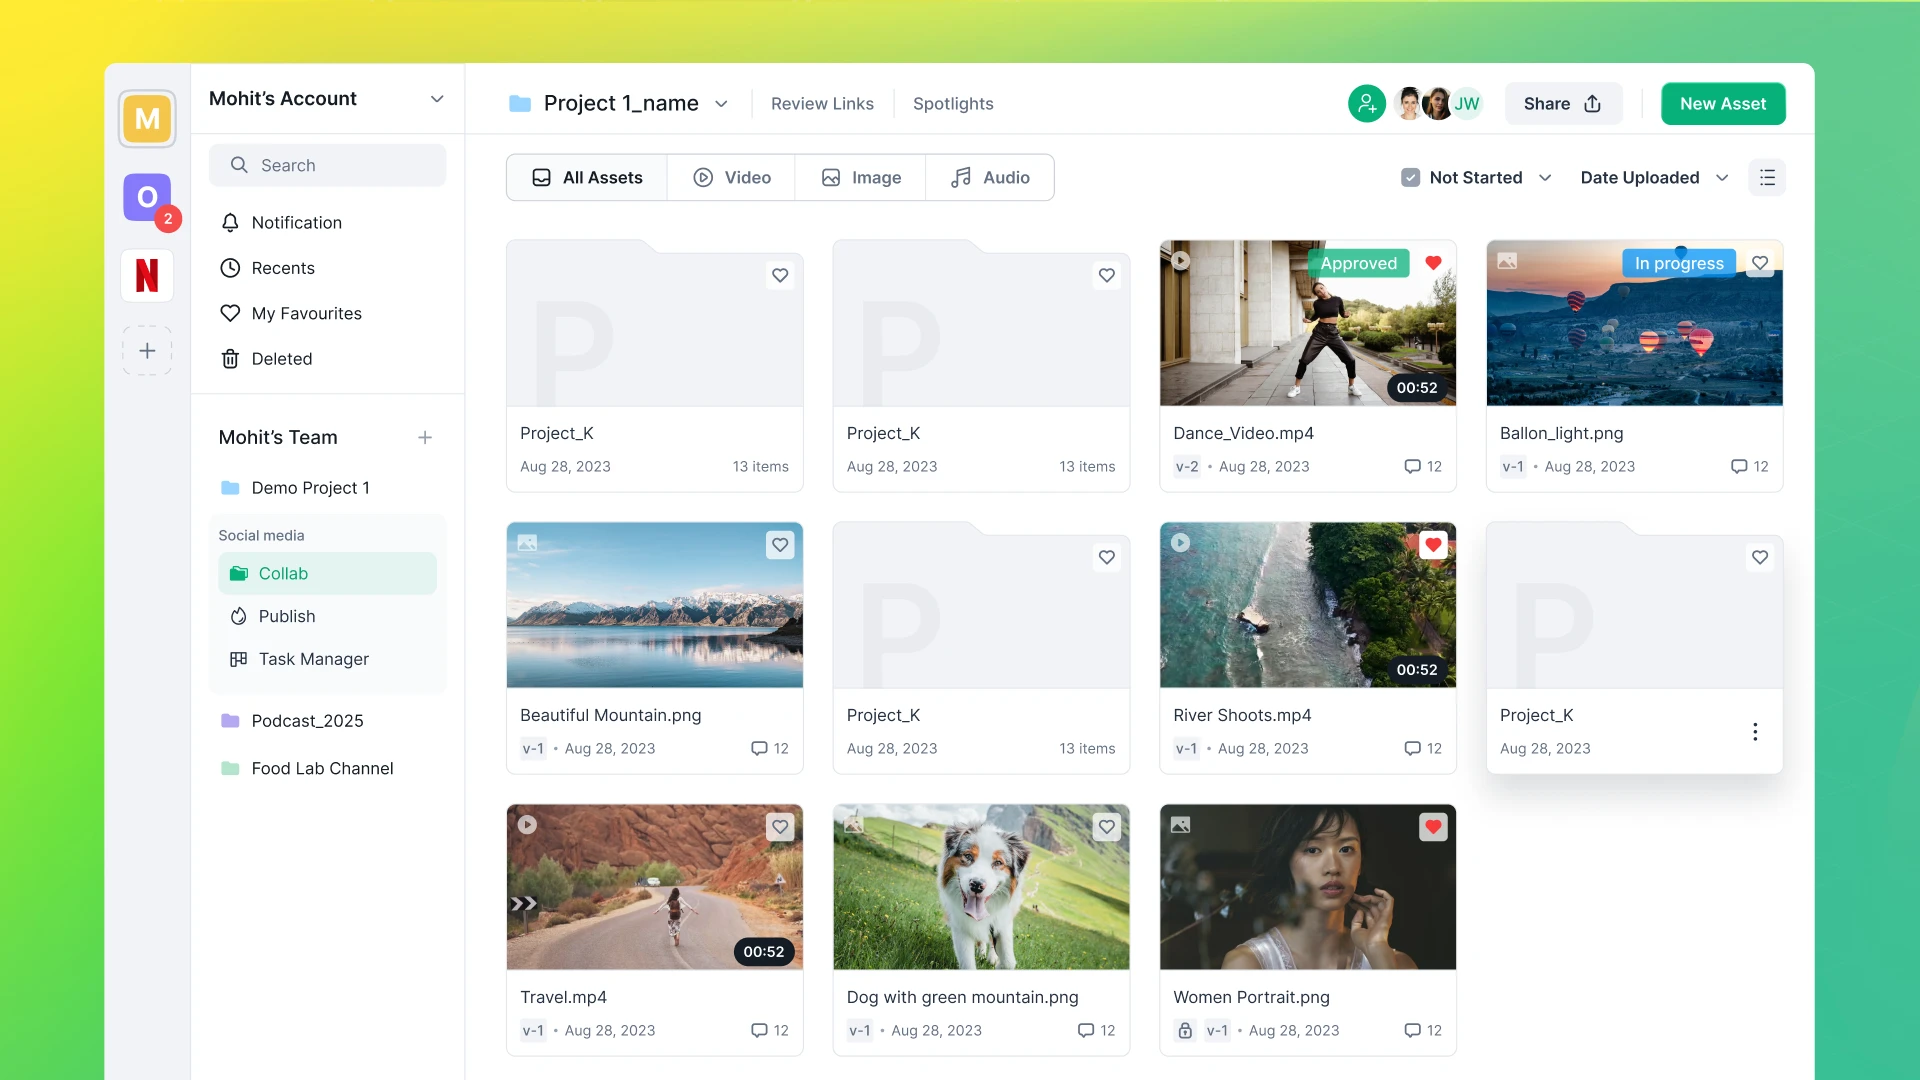
Task: Favourite Travel.mp4
Action: click(780, 827)
